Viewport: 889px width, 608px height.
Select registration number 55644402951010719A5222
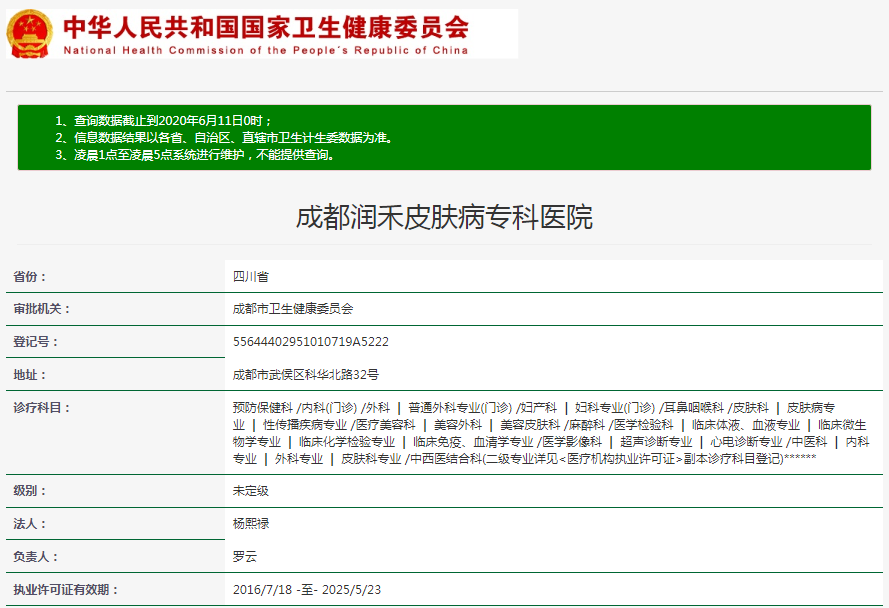[311, 342]
